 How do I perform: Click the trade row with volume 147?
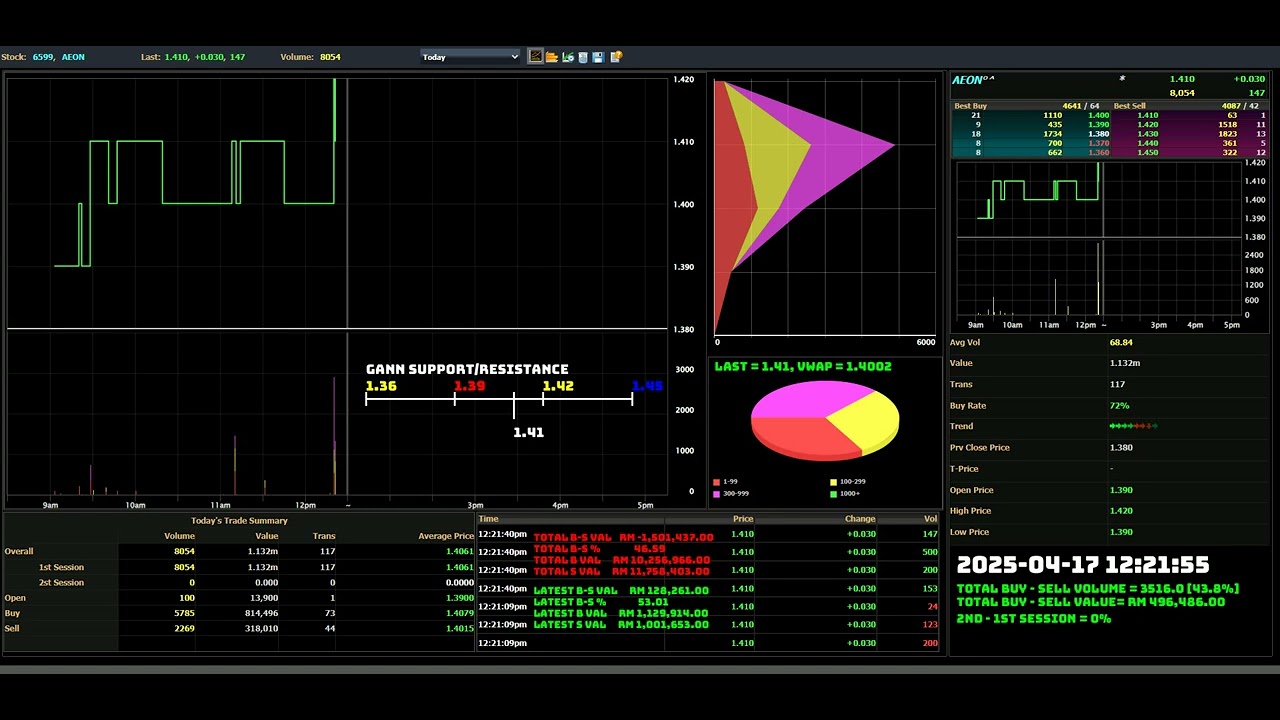click(x=708, y=534)
